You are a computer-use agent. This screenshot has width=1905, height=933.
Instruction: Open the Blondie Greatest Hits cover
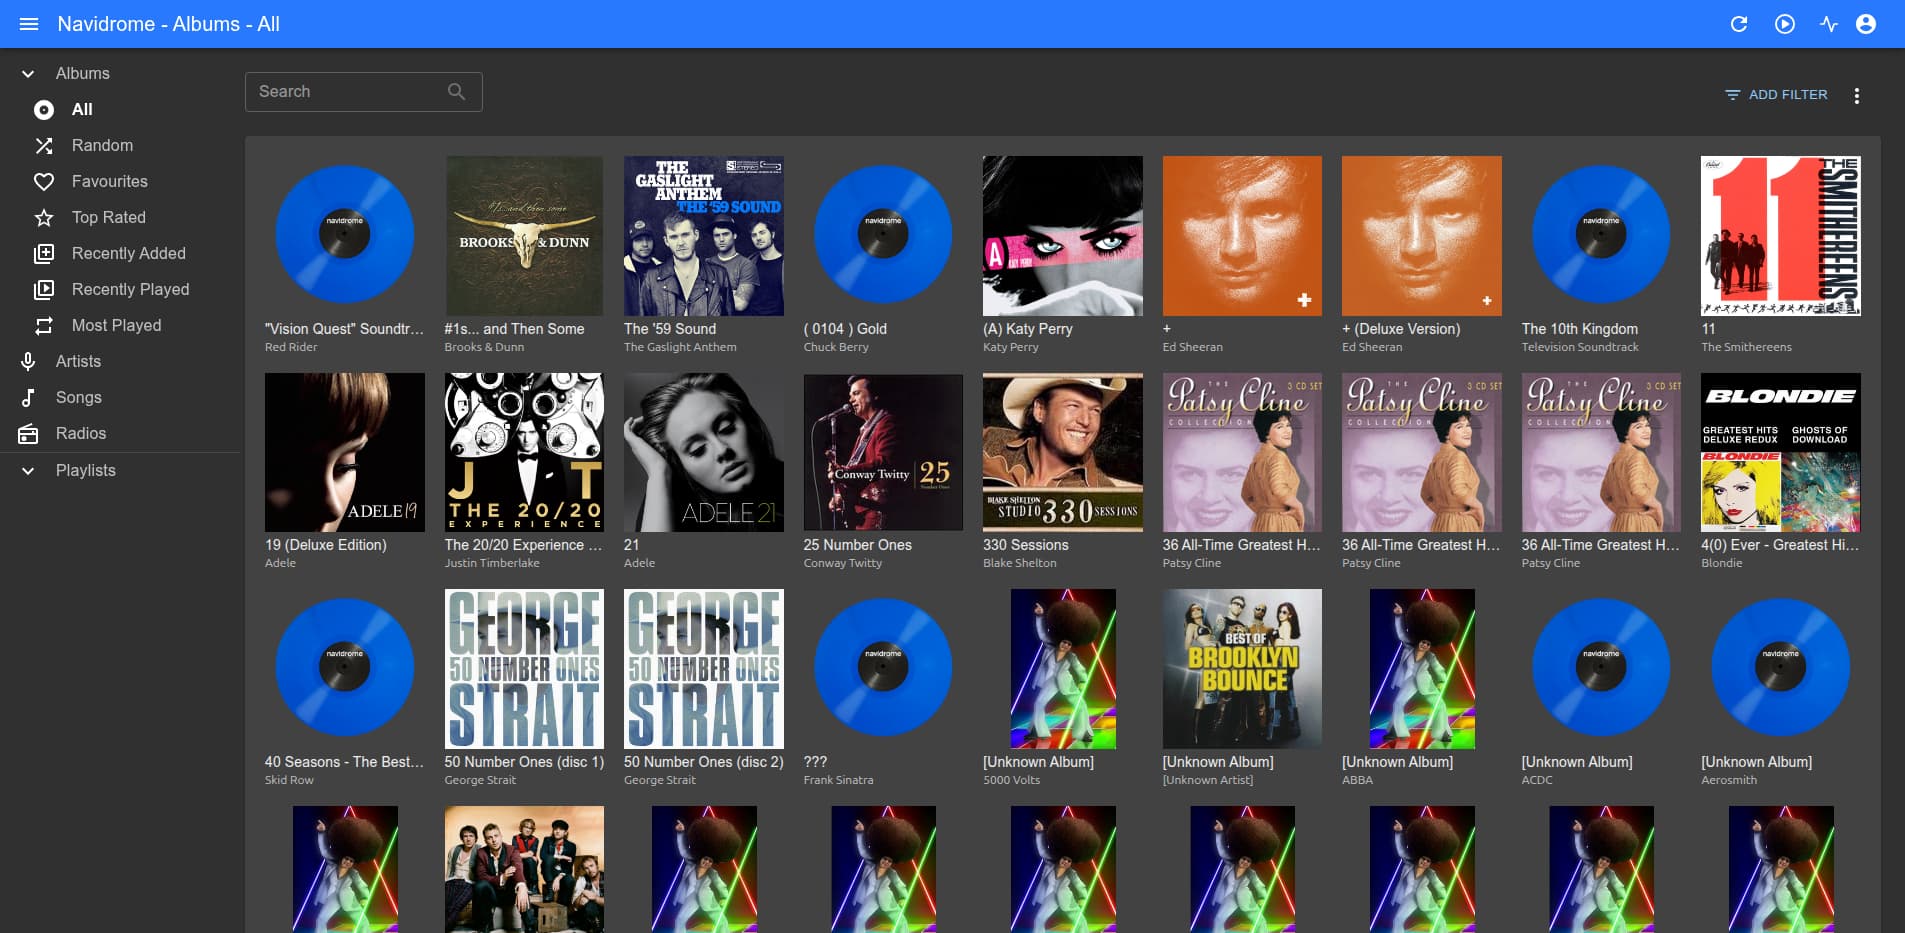[x=1781, y=452]
